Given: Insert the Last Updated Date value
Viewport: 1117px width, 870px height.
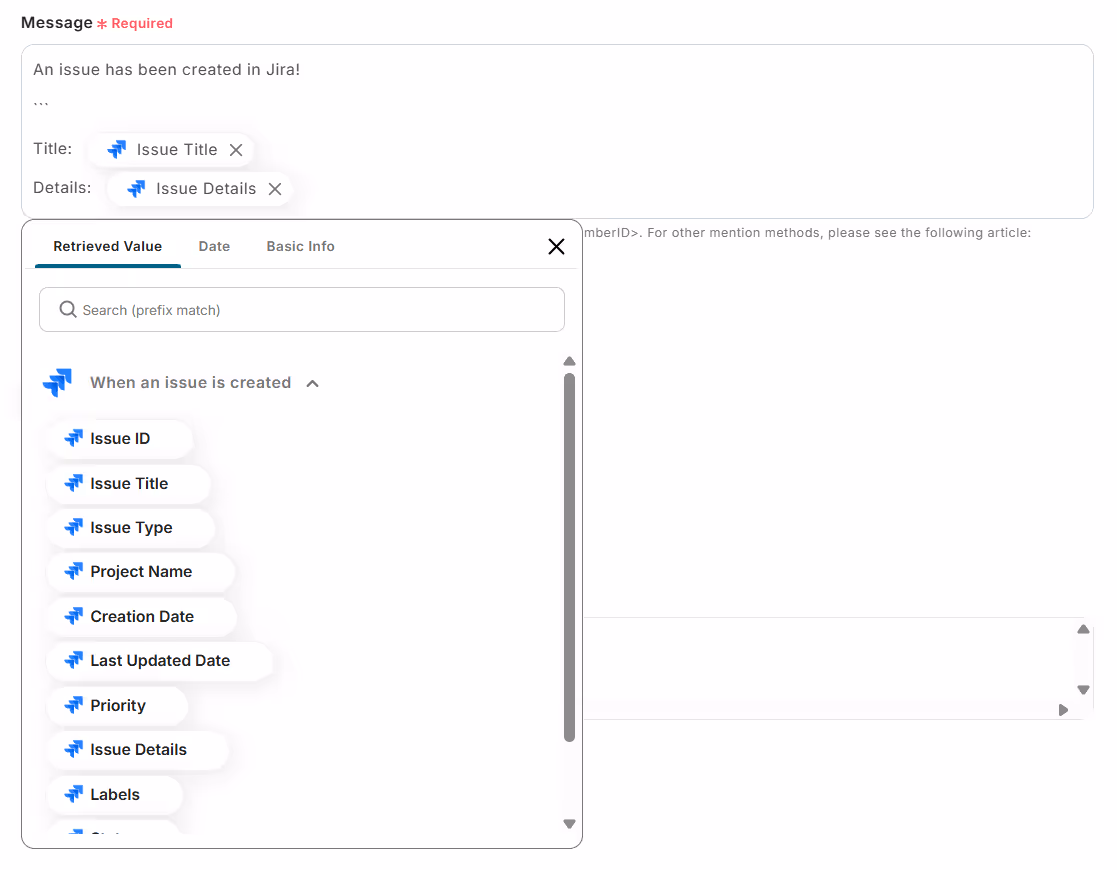Looking at the screenshot, I should pos(160,661).
